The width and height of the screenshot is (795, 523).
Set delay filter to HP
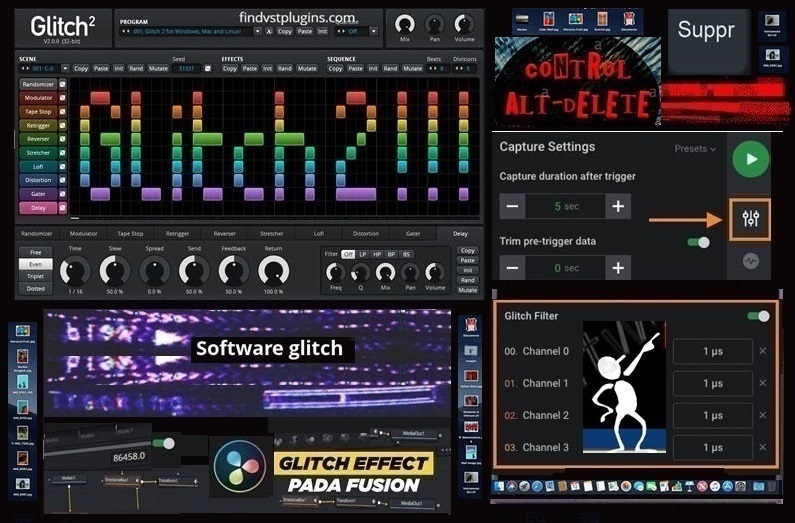[x=377, y=254]
